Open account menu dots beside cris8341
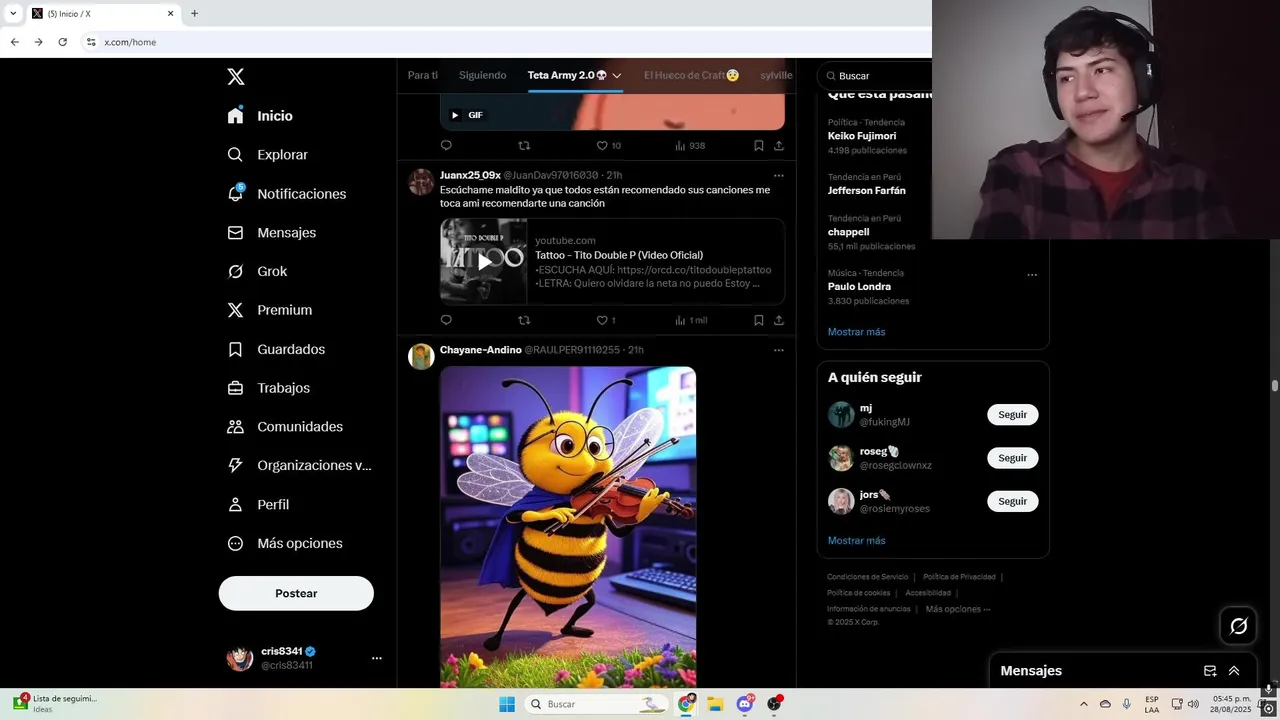This screenshot has height=720, width=1280. [377, 658]
